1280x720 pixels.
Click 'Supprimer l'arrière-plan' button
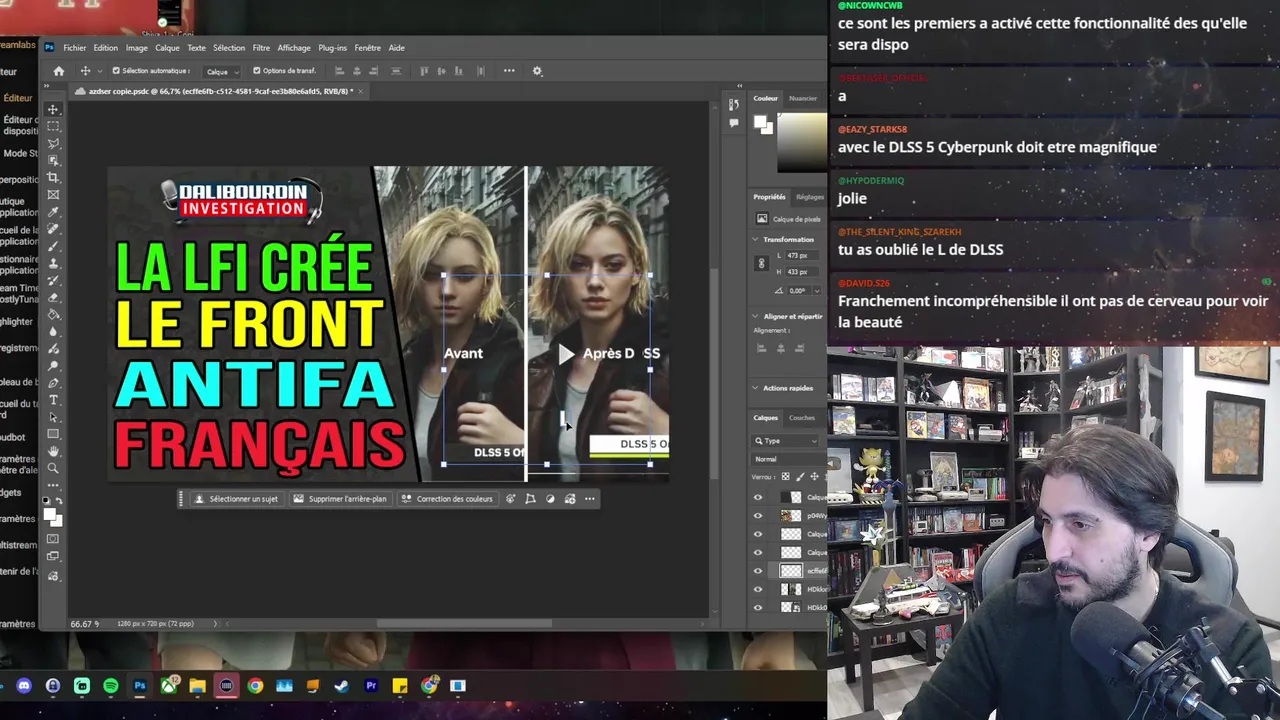[339, 499]
